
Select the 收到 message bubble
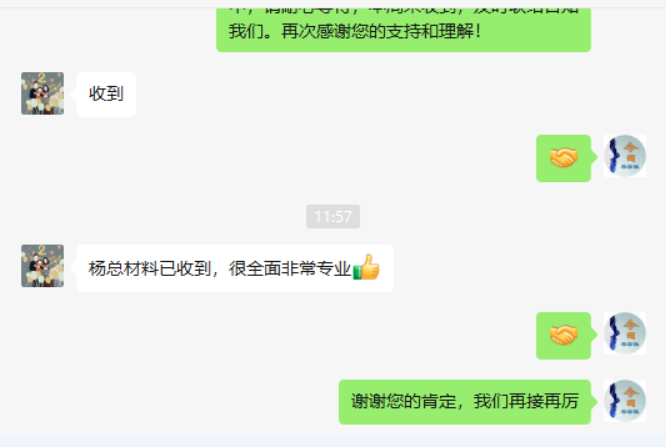106,94
